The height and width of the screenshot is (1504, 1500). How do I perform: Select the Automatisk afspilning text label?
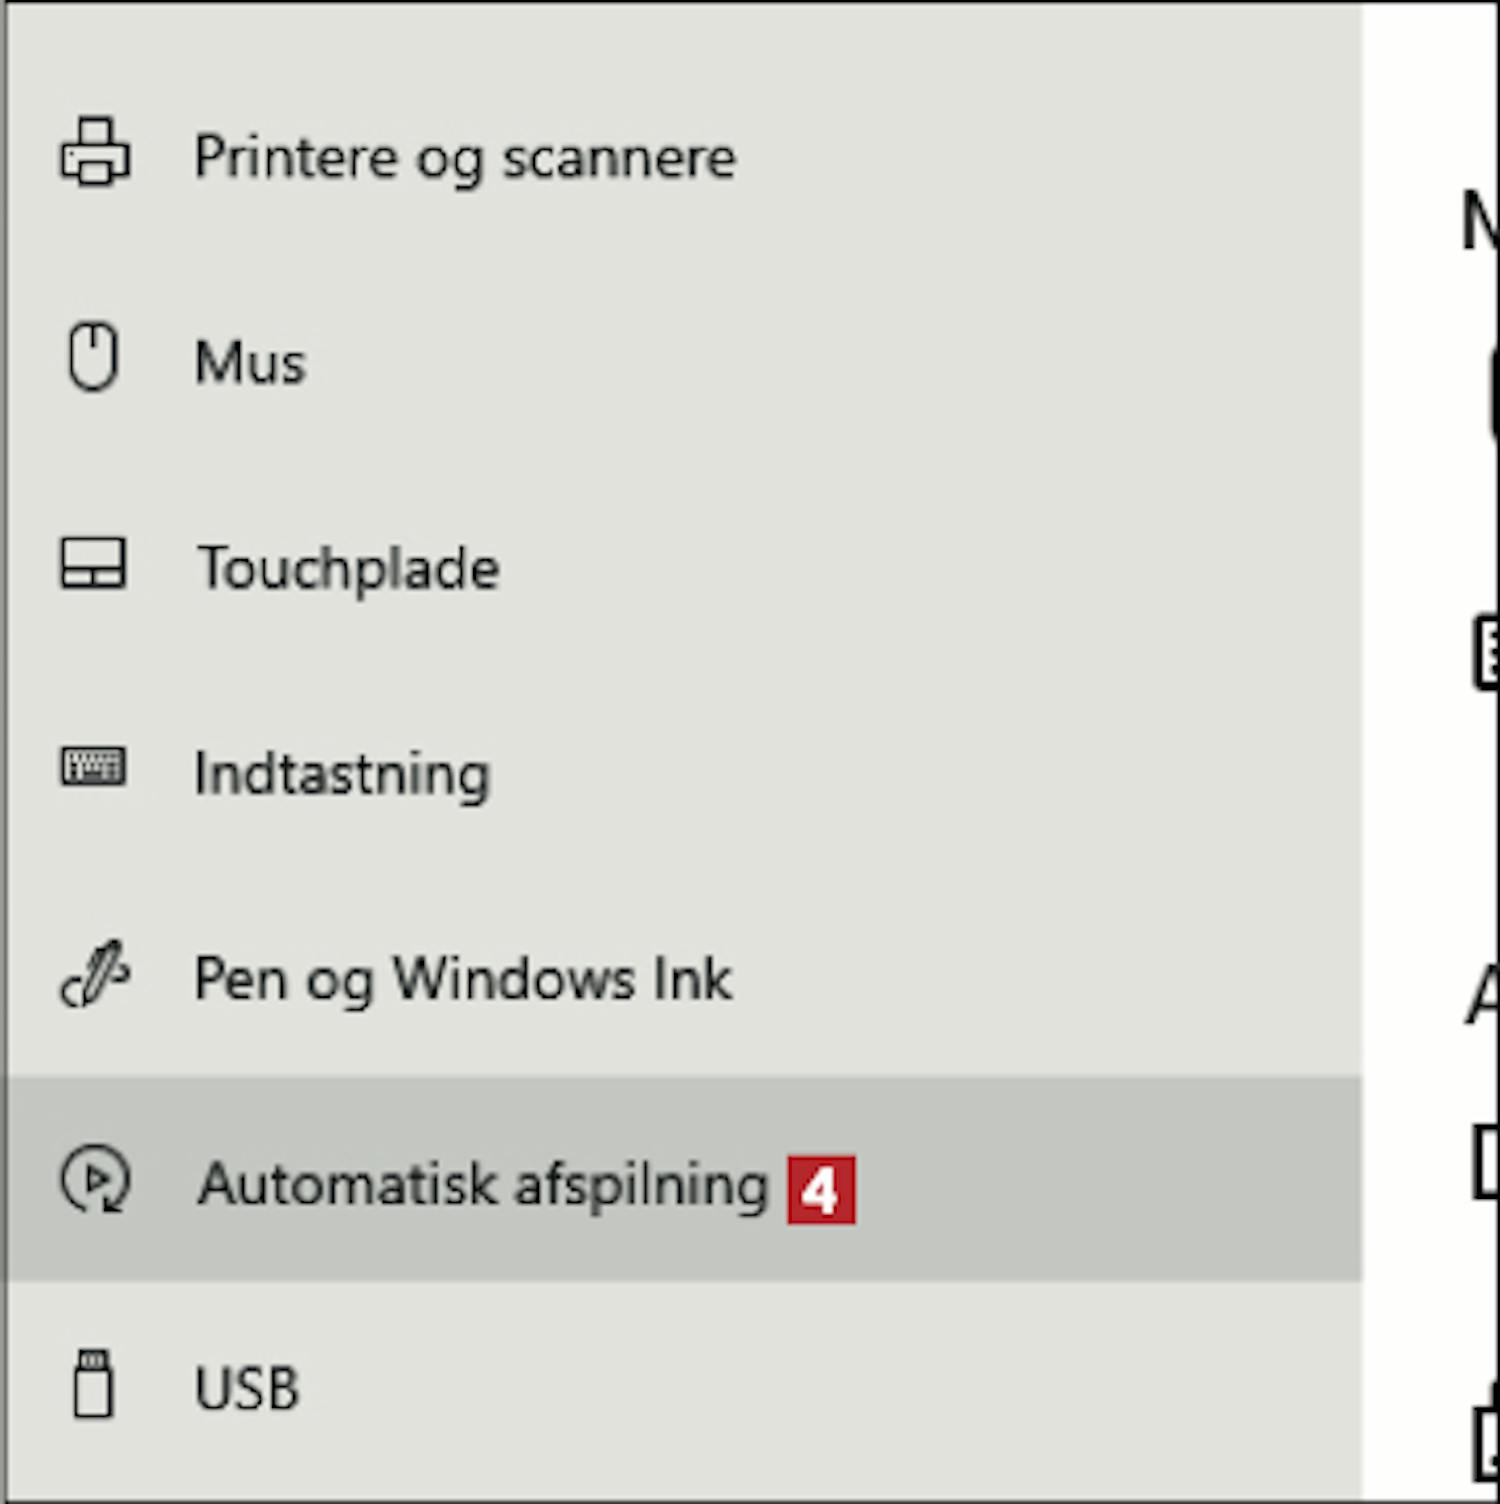pyautogui.click(x=483, y=1185)
